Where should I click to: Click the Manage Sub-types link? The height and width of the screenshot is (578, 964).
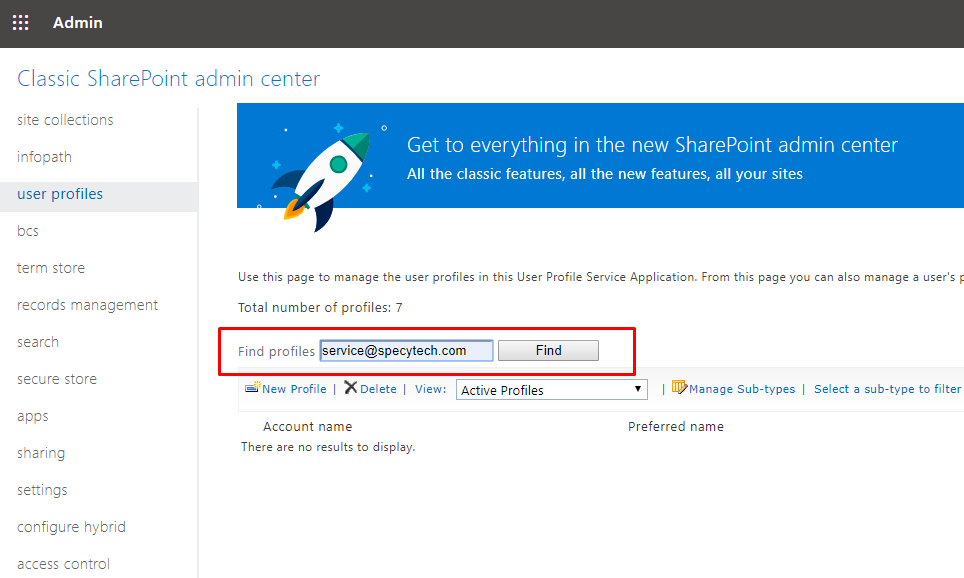click(x=742, y=389)
